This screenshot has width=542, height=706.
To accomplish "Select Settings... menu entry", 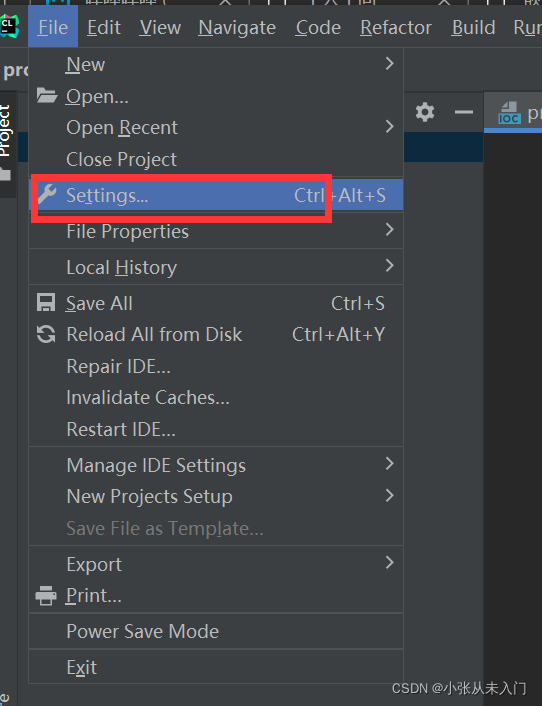I will (x=216, y=195).
